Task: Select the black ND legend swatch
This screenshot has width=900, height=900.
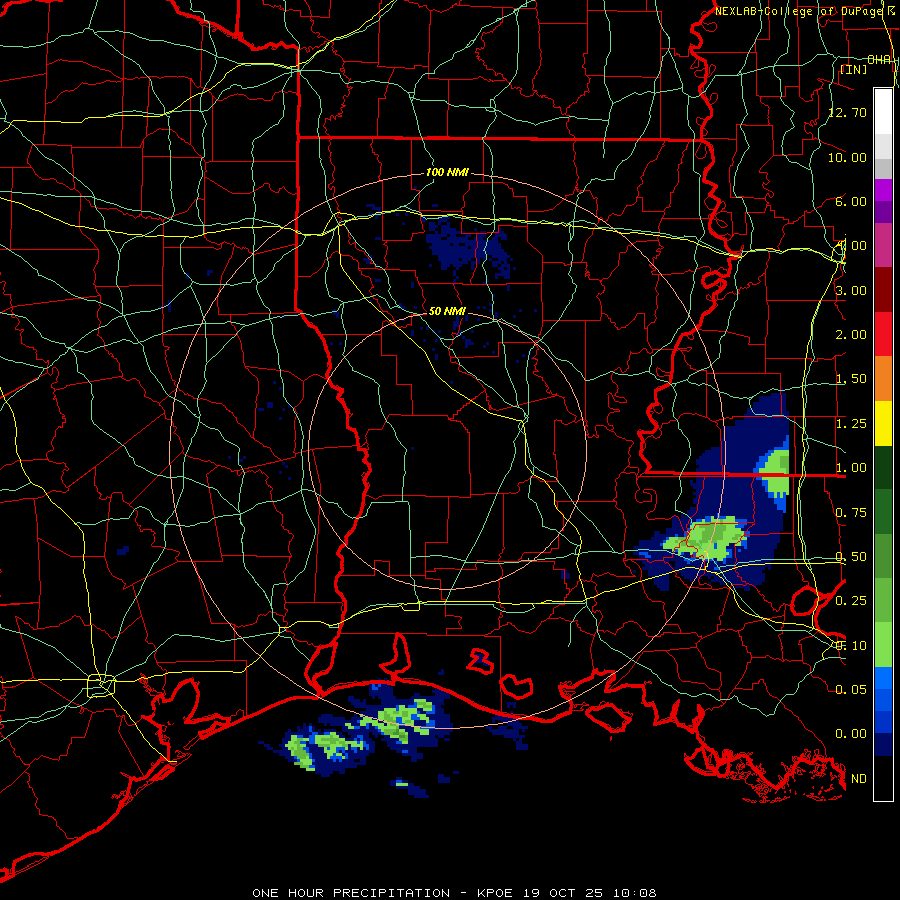Action: click(883, 778)
